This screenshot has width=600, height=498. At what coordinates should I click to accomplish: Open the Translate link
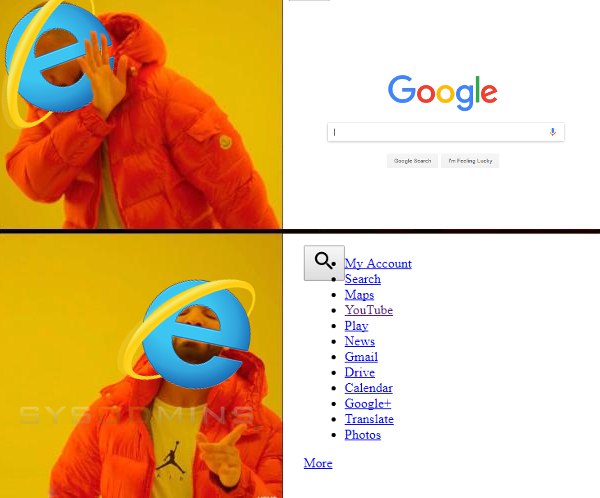(369, 419)
